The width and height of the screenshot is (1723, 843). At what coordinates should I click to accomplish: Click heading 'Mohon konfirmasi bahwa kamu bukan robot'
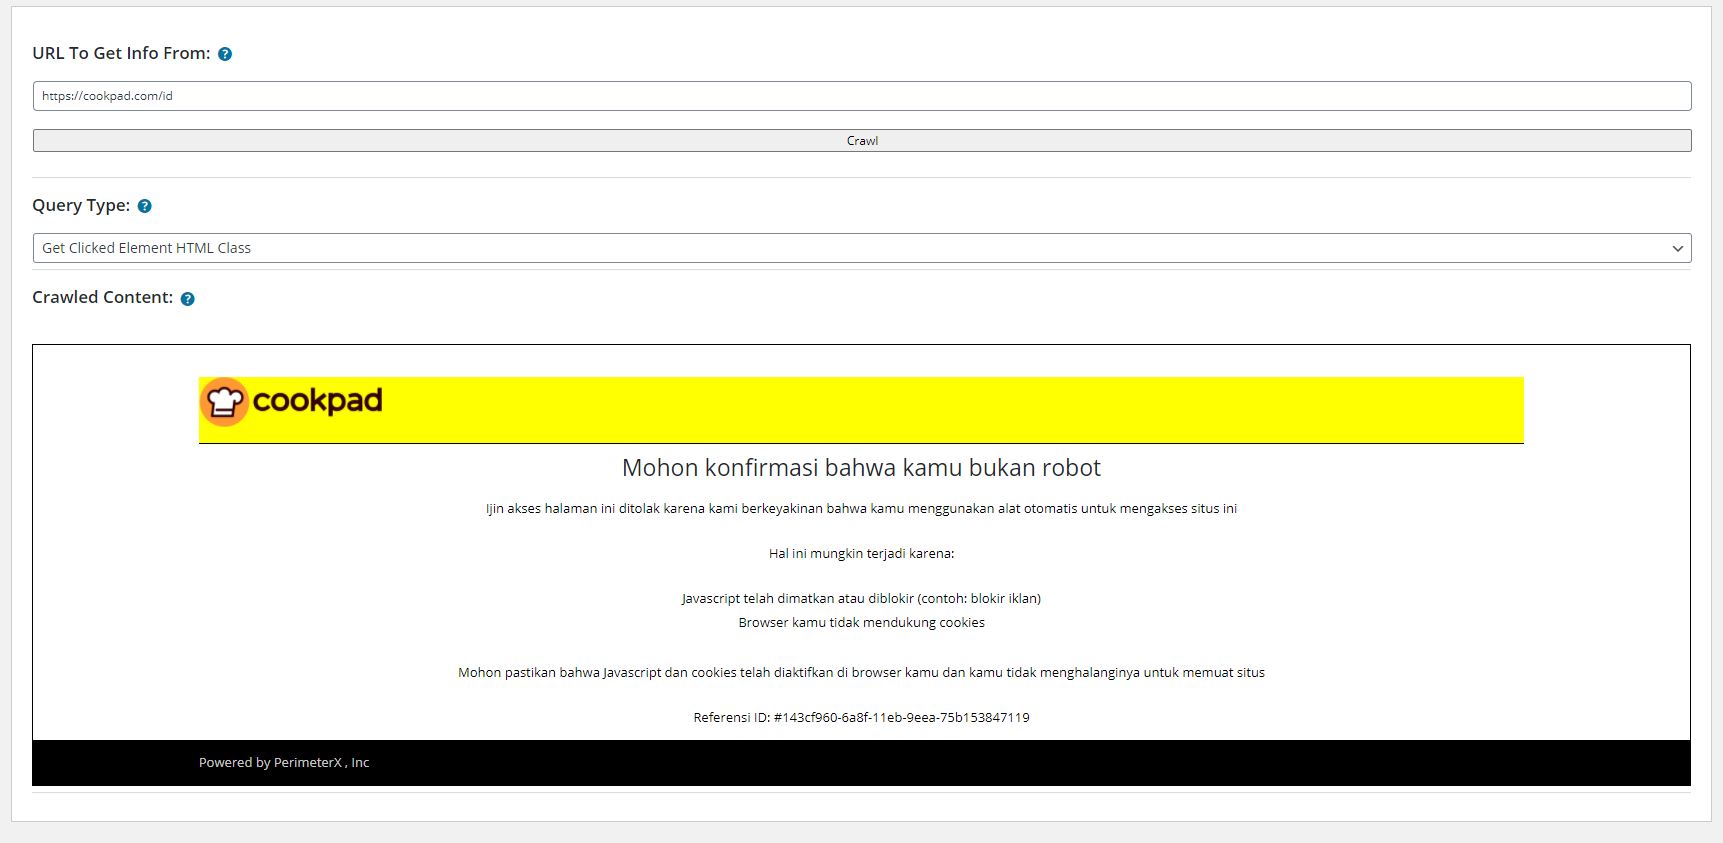861,468
